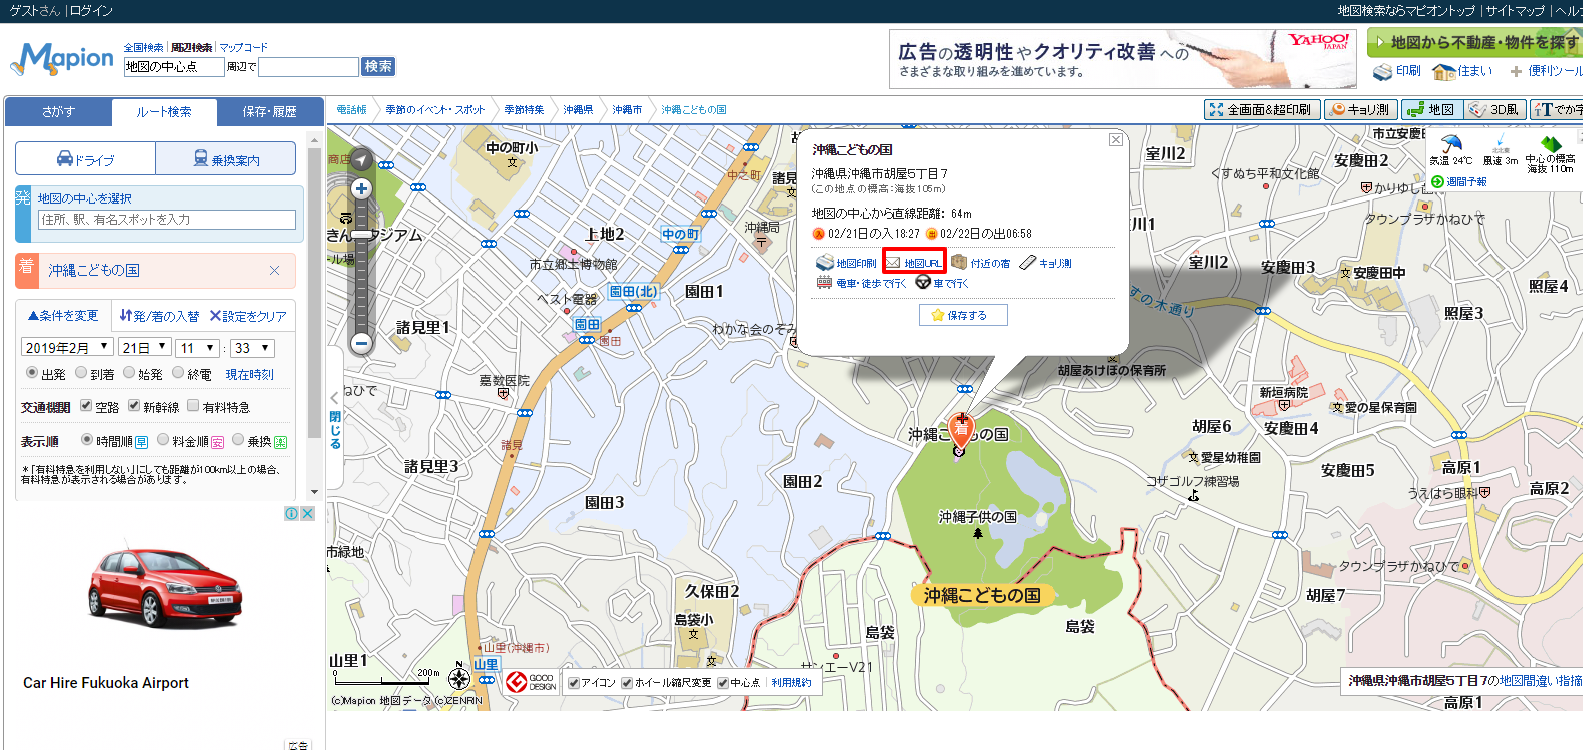This screenshot has height=750, width=1583.
Task: Collapse the 条件を変更 section
Action: pyautogui.click(x=63, y=316)
